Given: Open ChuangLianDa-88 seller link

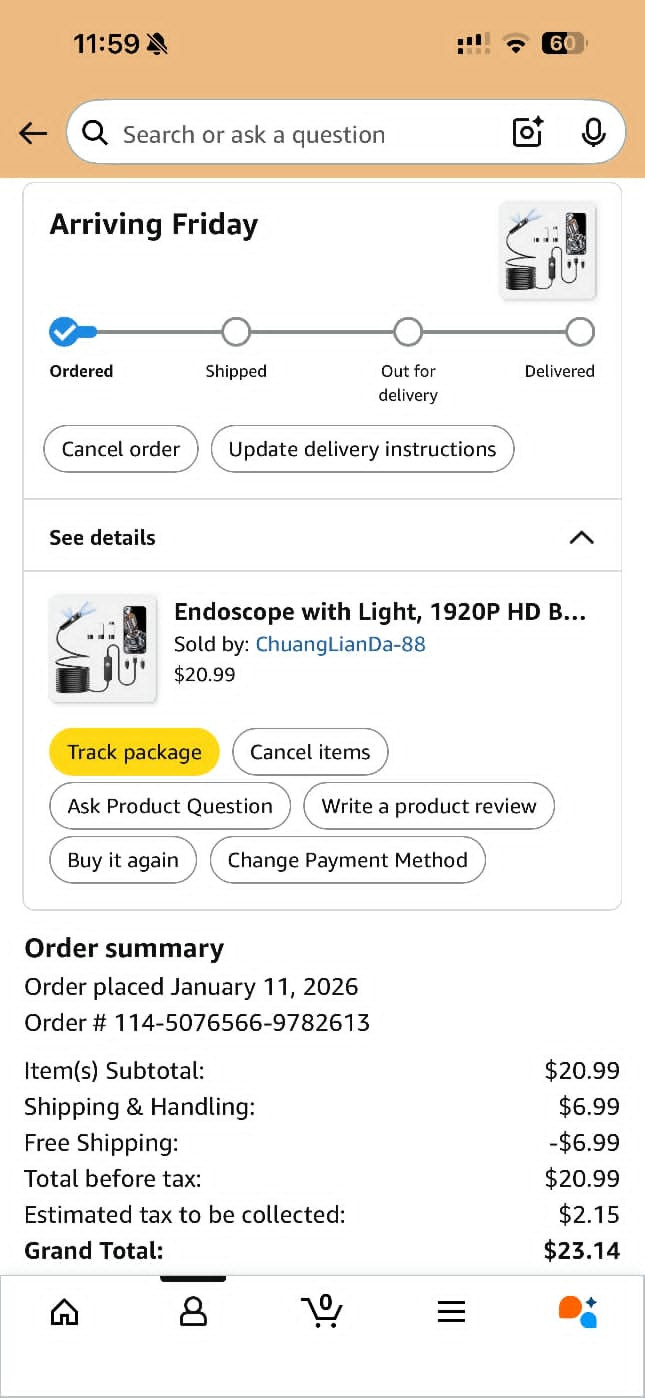Looking at the screenshot, I should [341, 644].
